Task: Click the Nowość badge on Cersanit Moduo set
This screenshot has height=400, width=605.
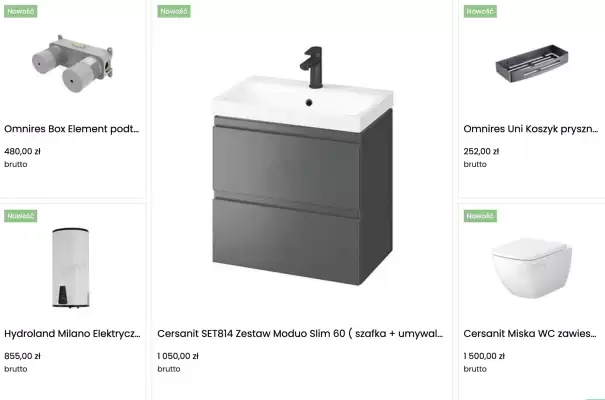Action: coord(174,11)
